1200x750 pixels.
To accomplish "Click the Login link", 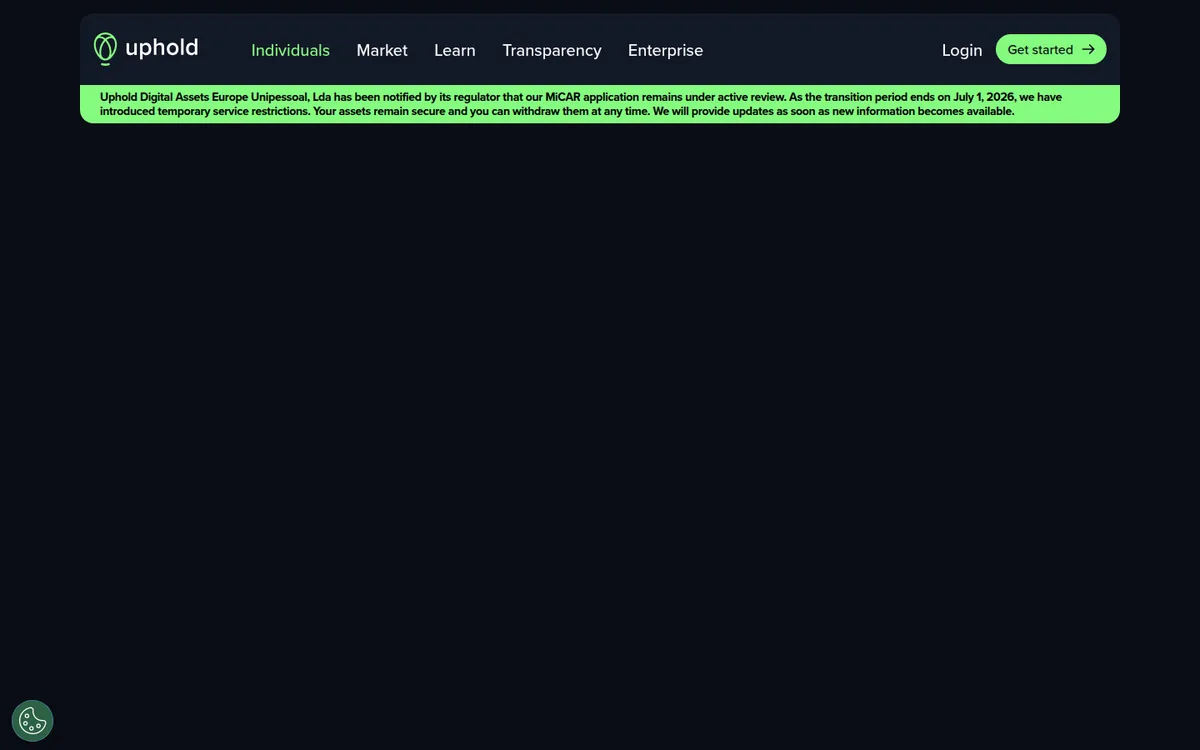I will tap(962, 50).
